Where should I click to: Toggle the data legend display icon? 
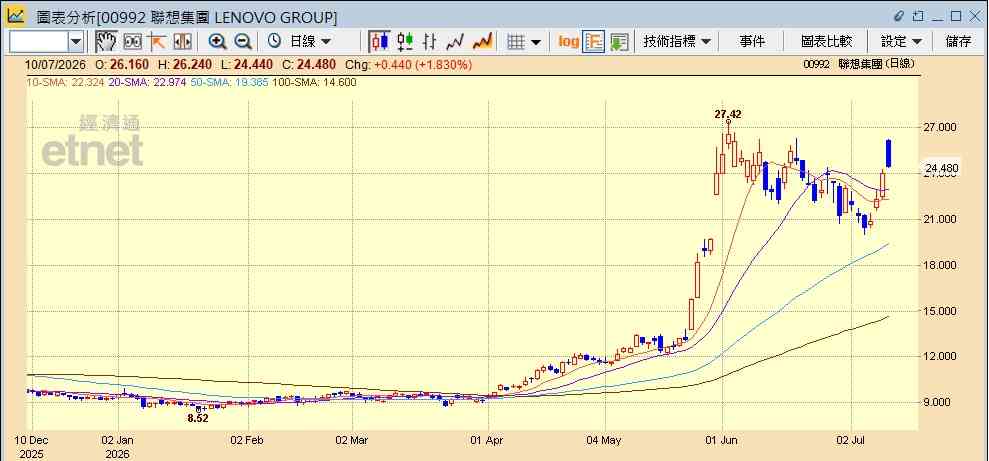pos(594,42)
